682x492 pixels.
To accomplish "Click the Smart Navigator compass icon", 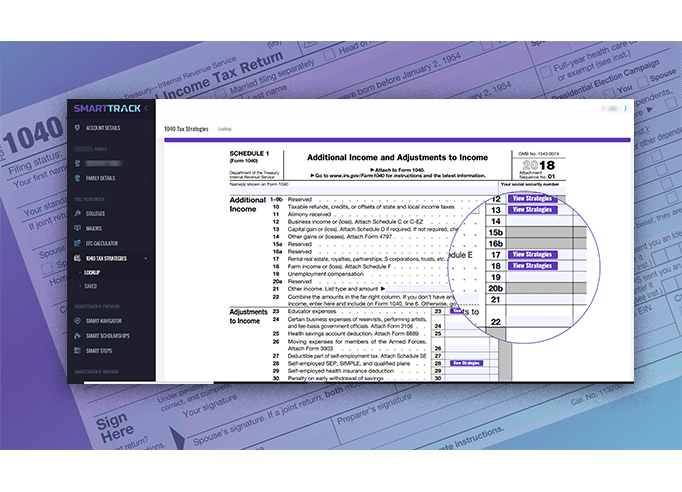I will pyautogui.click(x=78, y=321).
